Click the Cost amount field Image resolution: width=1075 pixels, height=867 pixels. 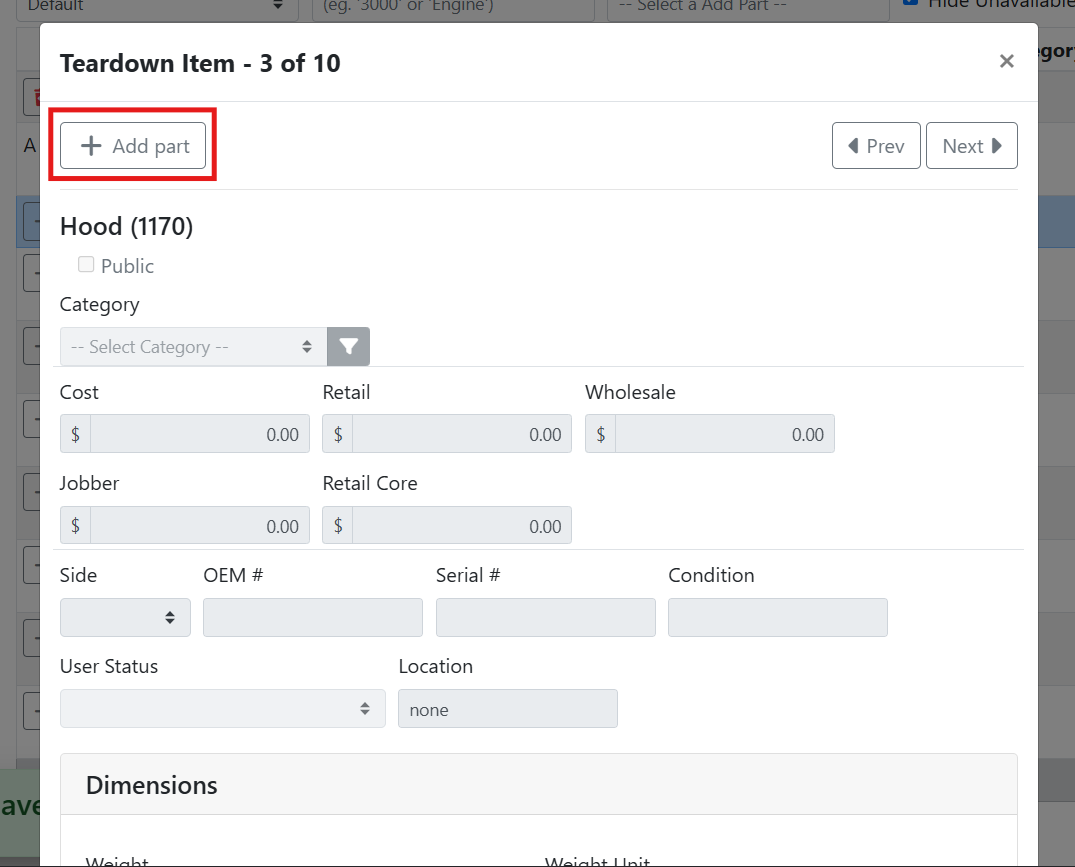[x=199, y=434]
